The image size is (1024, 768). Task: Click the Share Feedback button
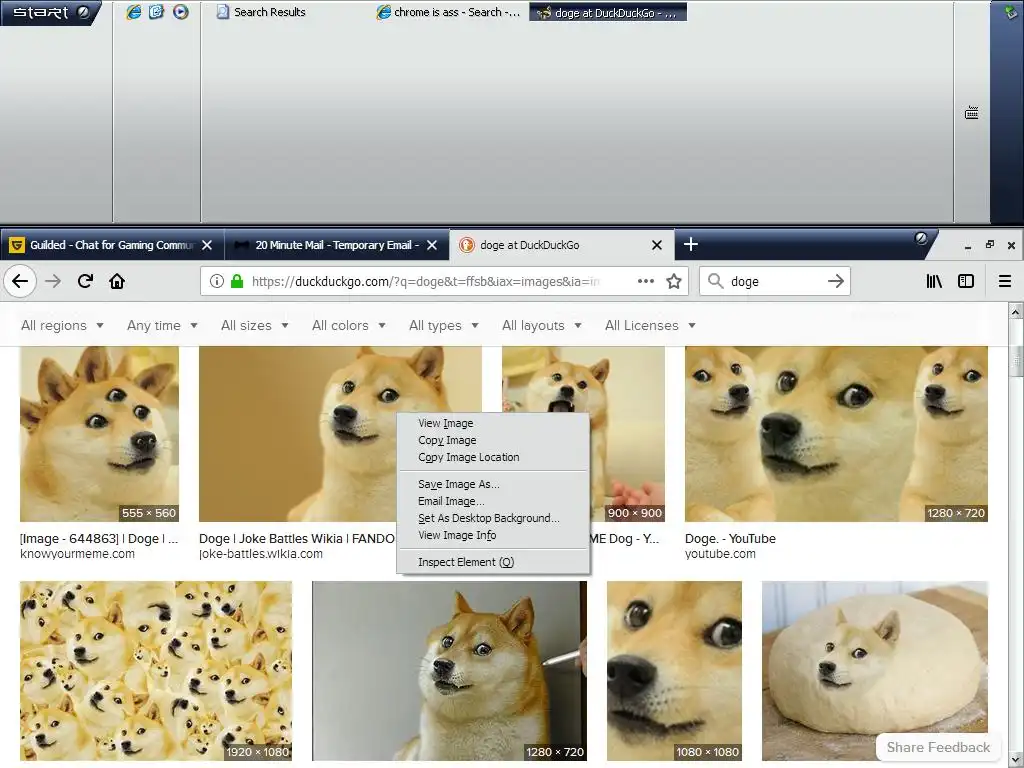(x=938, y=747)
